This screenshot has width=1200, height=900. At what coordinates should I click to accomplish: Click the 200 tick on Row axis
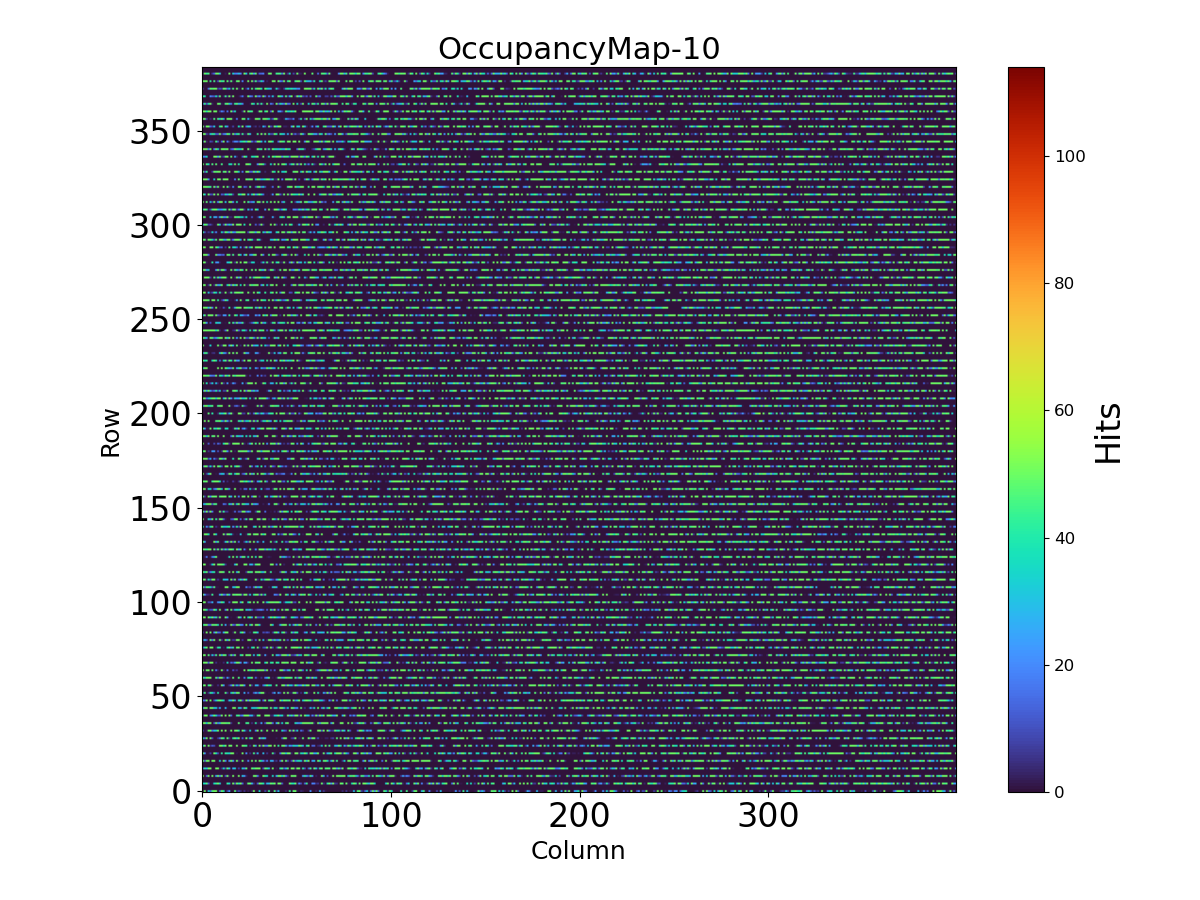click(160, 414)
